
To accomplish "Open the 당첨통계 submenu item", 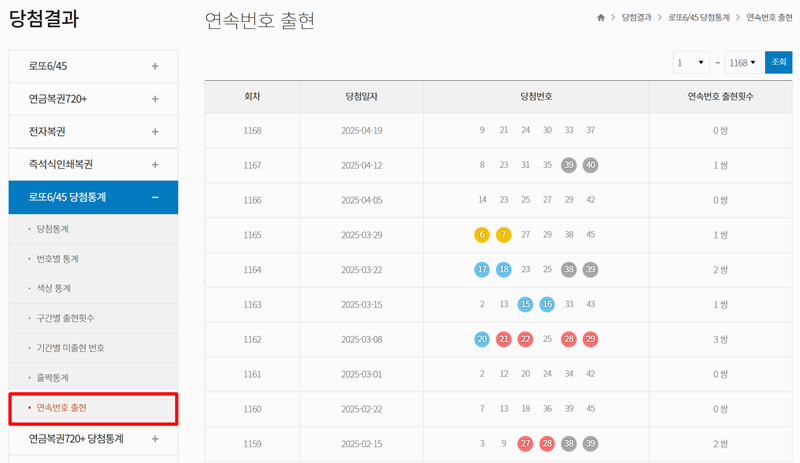I will pyautogui.click(x=53, y=229).
